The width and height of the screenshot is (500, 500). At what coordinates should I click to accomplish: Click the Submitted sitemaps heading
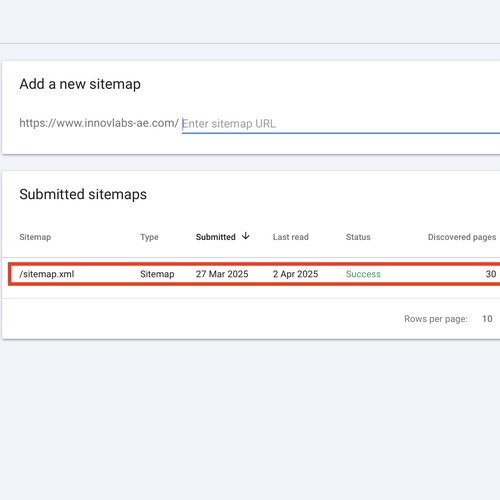(83, 194)
